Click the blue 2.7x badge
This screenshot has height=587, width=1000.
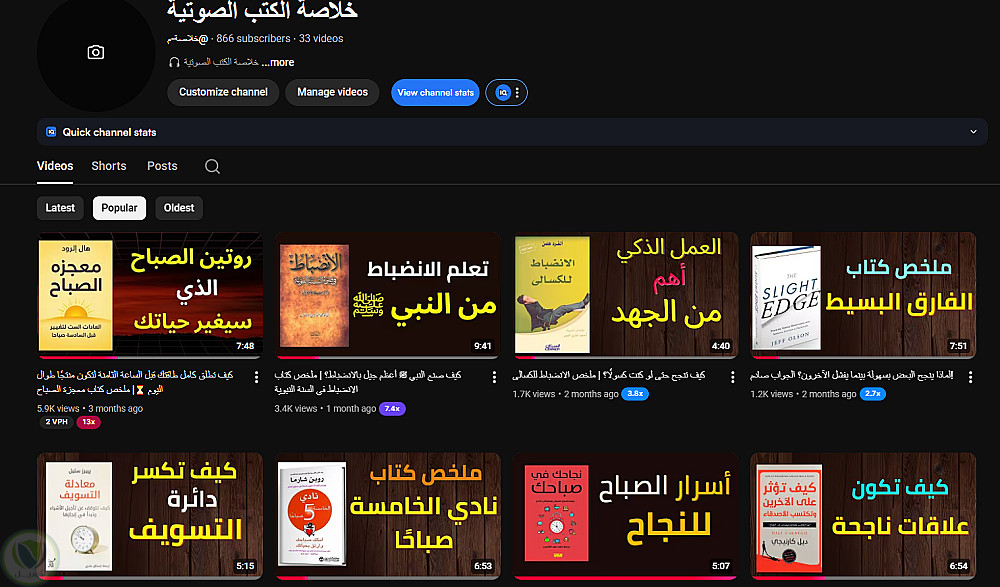coord(873,394)
